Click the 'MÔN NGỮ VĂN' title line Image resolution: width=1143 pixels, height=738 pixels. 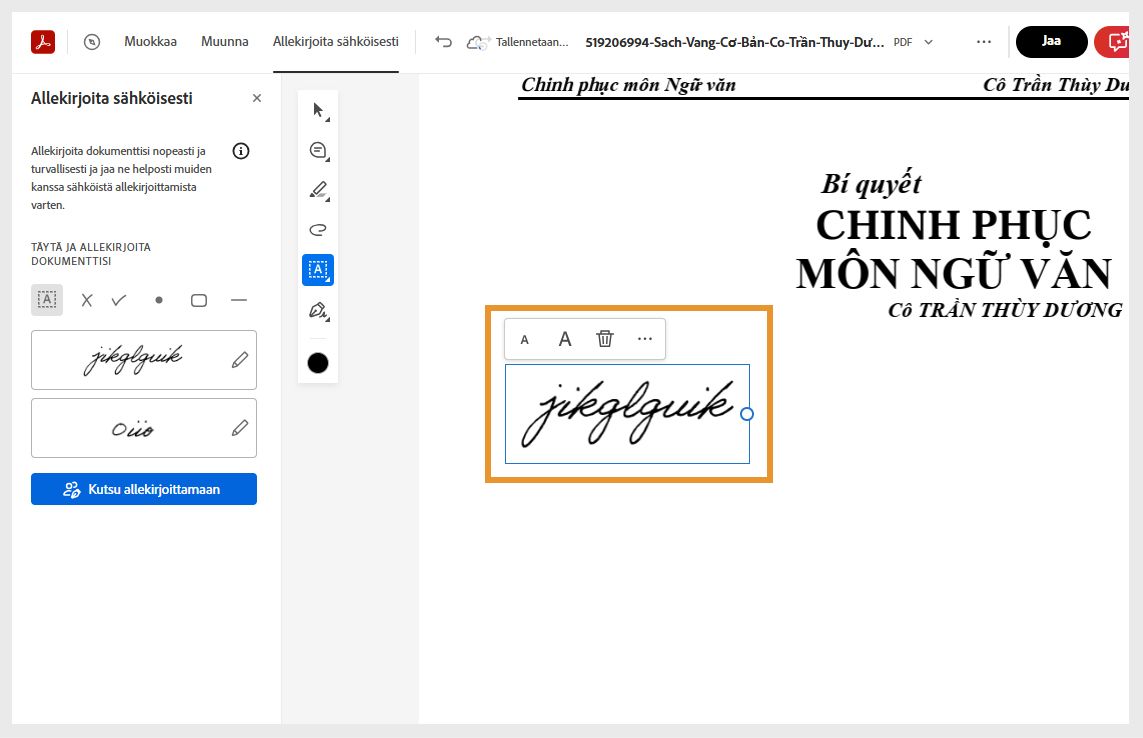click(x=953, y=274)
